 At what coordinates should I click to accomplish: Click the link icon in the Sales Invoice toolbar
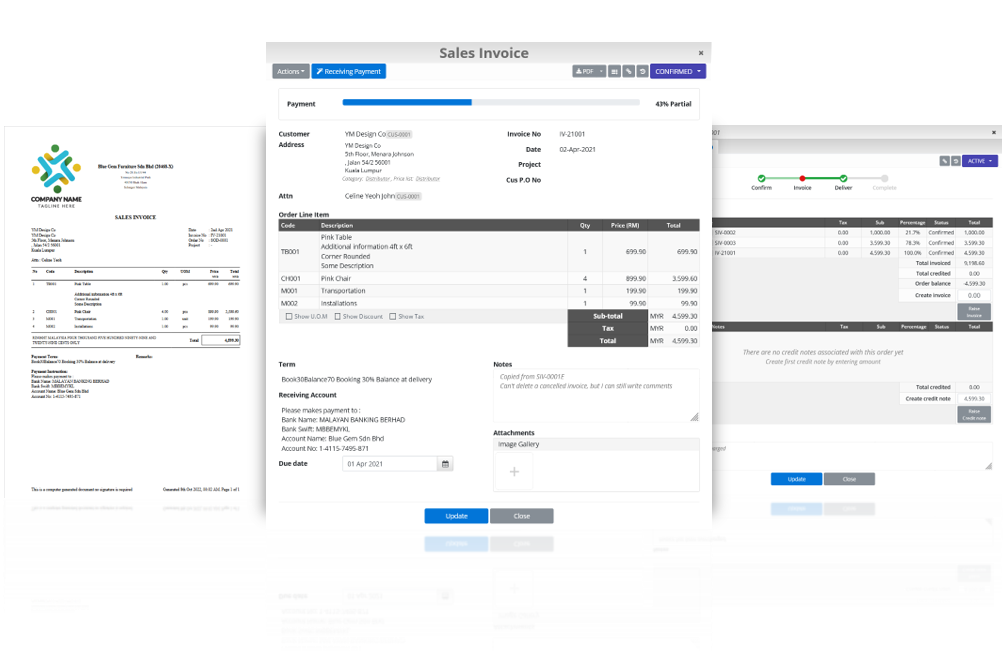tap(629, 71)
